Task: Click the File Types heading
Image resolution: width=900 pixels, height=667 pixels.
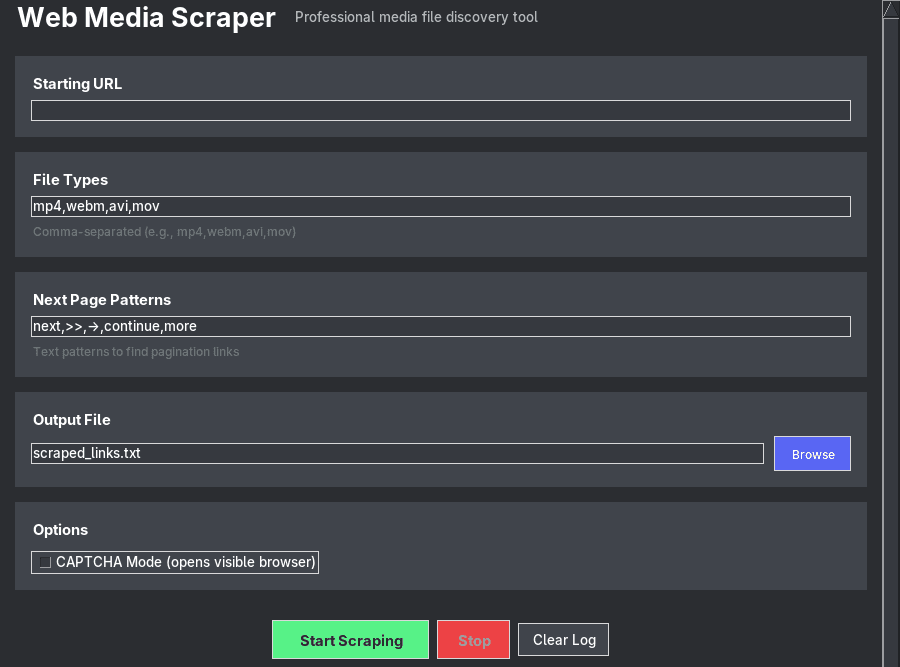Action: (x=70, y=180)
